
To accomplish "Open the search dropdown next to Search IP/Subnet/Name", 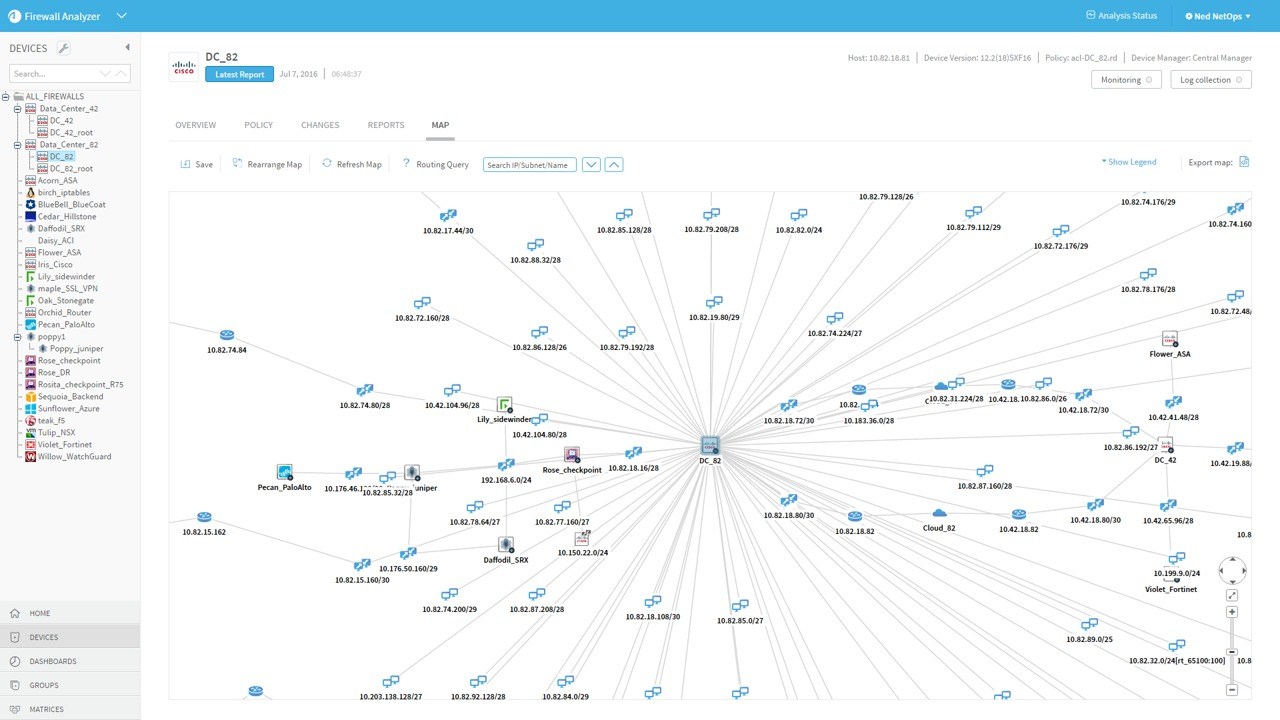I will (591, 164).
